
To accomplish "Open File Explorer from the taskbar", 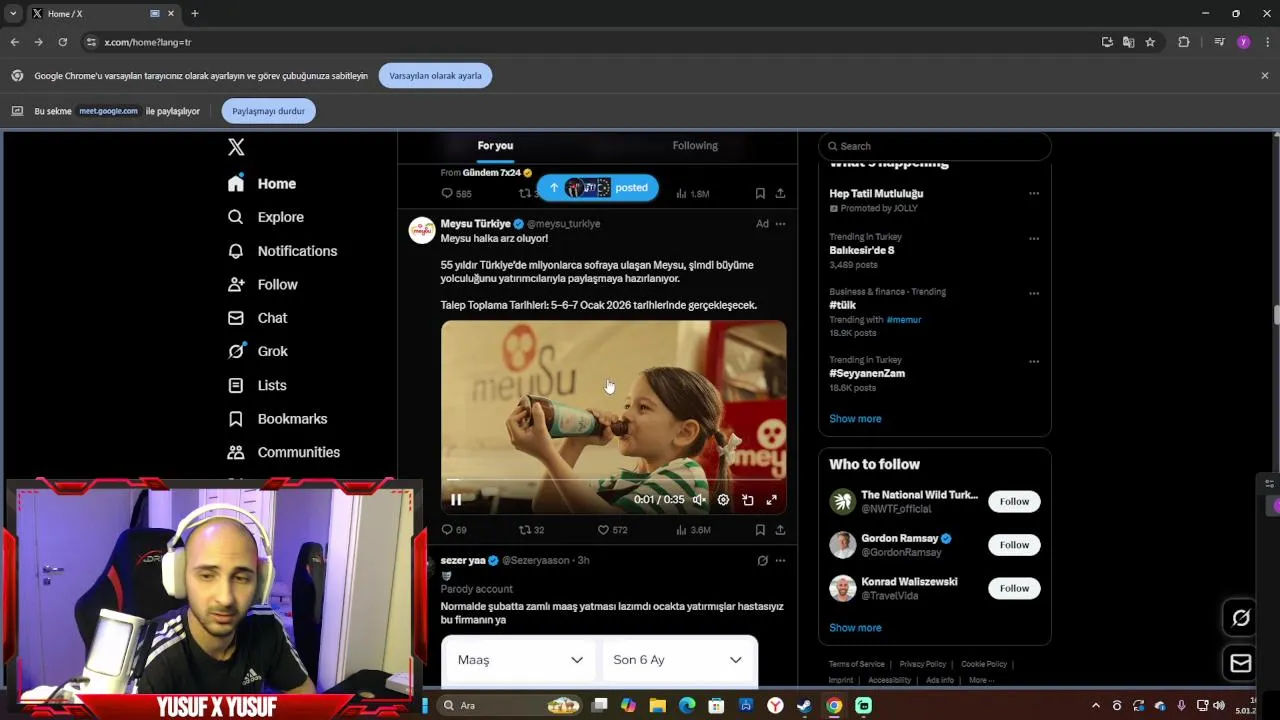I will point(657,706).
